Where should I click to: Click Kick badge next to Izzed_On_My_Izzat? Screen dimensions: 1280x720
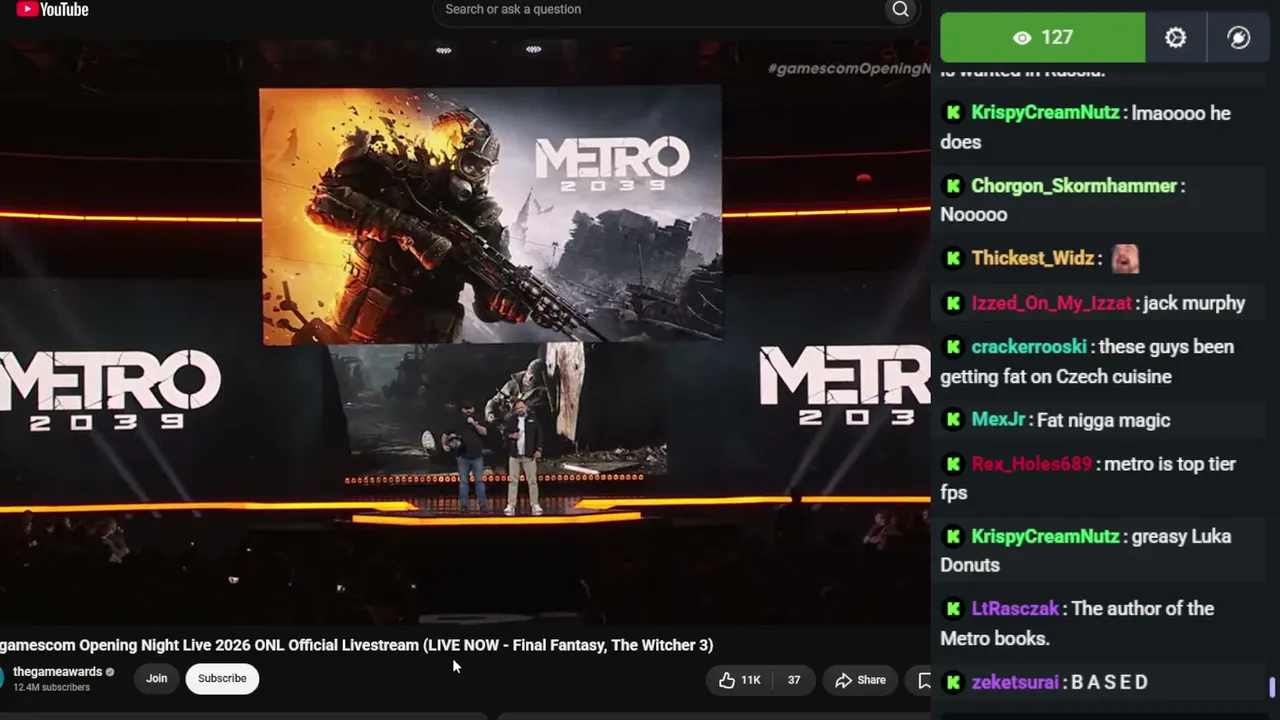click(953, 303)
